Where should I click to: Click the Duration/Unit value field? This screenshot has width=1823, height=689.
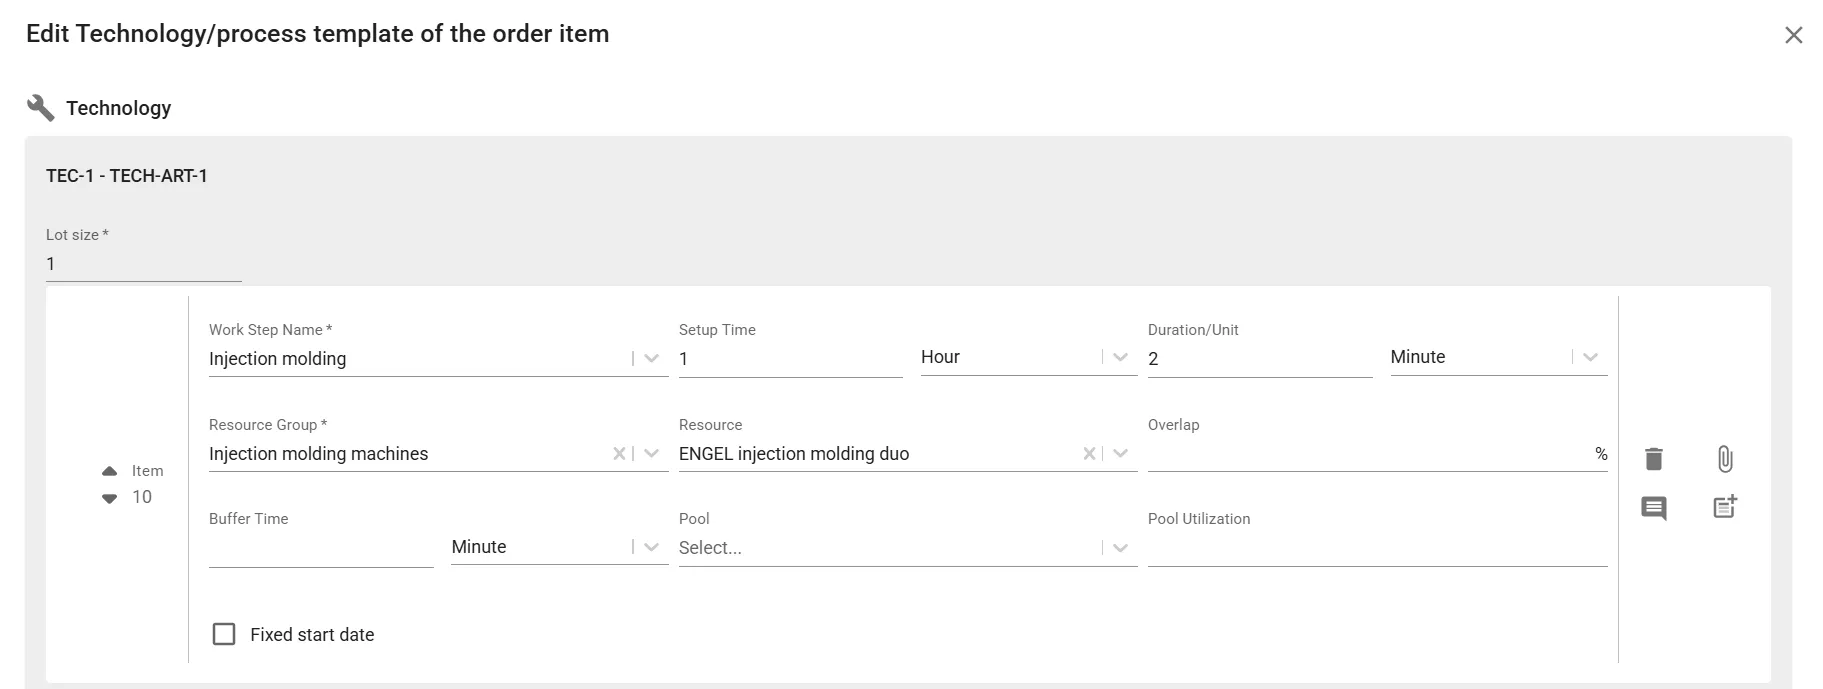tap(1260, 359)
